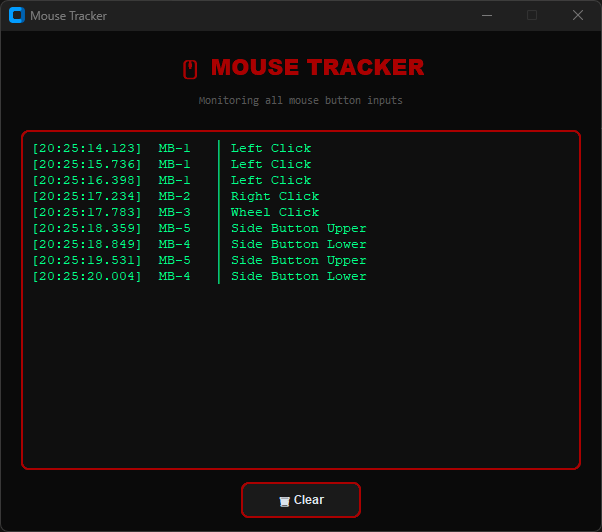Screen dimensions: 602x532
Task: Click the MB-2 button code
Action: 174,197
